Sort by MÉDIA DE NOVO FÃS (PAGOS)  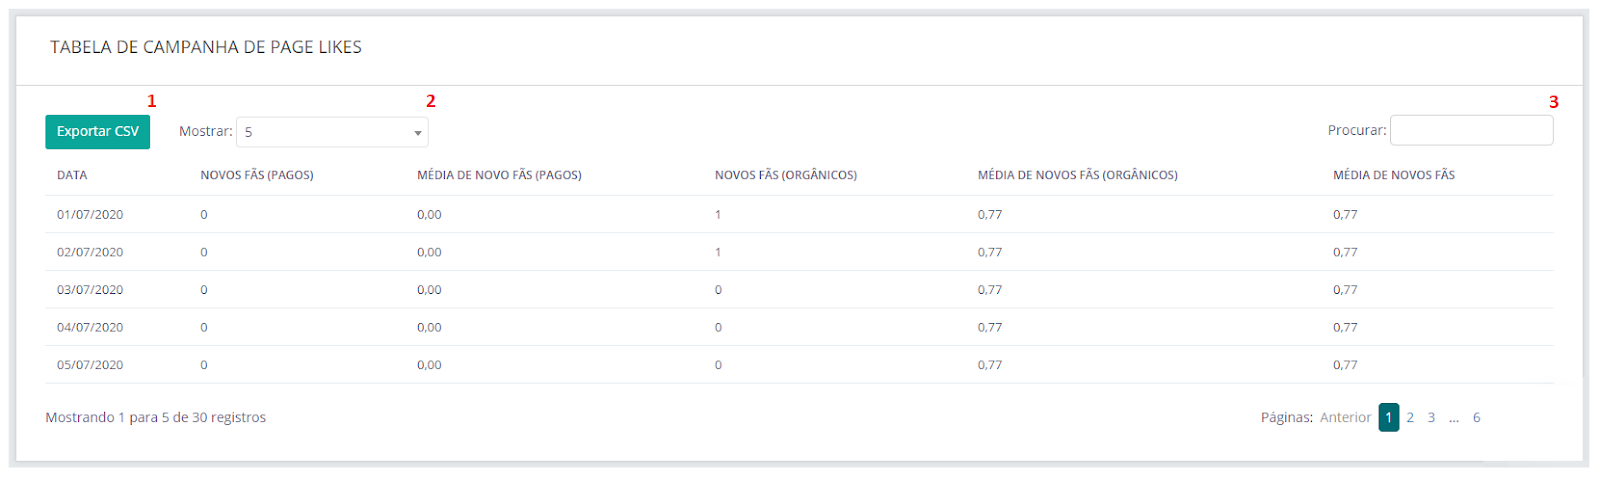[499, 175]
